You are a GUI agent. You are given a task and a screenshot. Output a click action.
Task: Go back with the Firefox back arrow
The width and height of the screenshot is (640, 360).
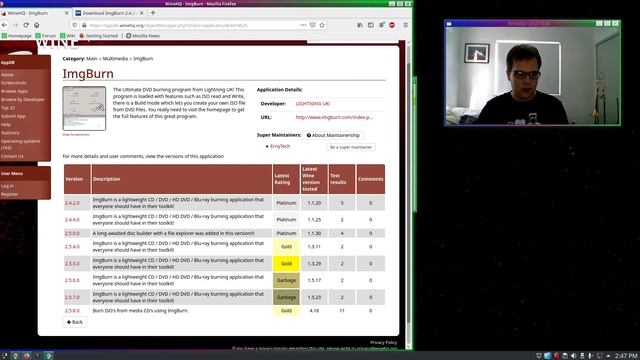pyautogui.click(x=5, y=25)
